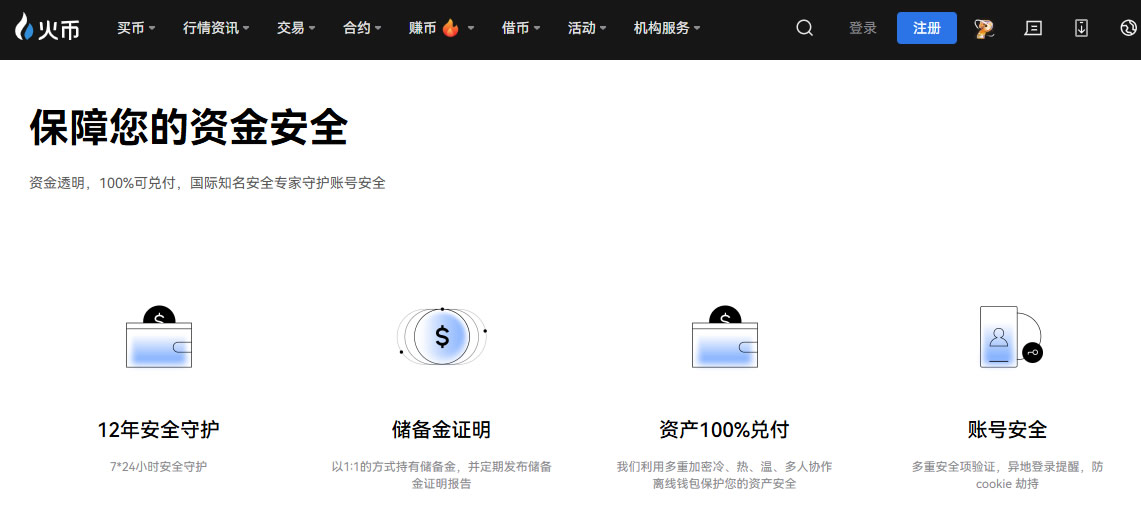The height and width of the screenshot is (522, 1141).
Task: Click the dollar coin reserve proof icon
Action: [x=442, y=336]
